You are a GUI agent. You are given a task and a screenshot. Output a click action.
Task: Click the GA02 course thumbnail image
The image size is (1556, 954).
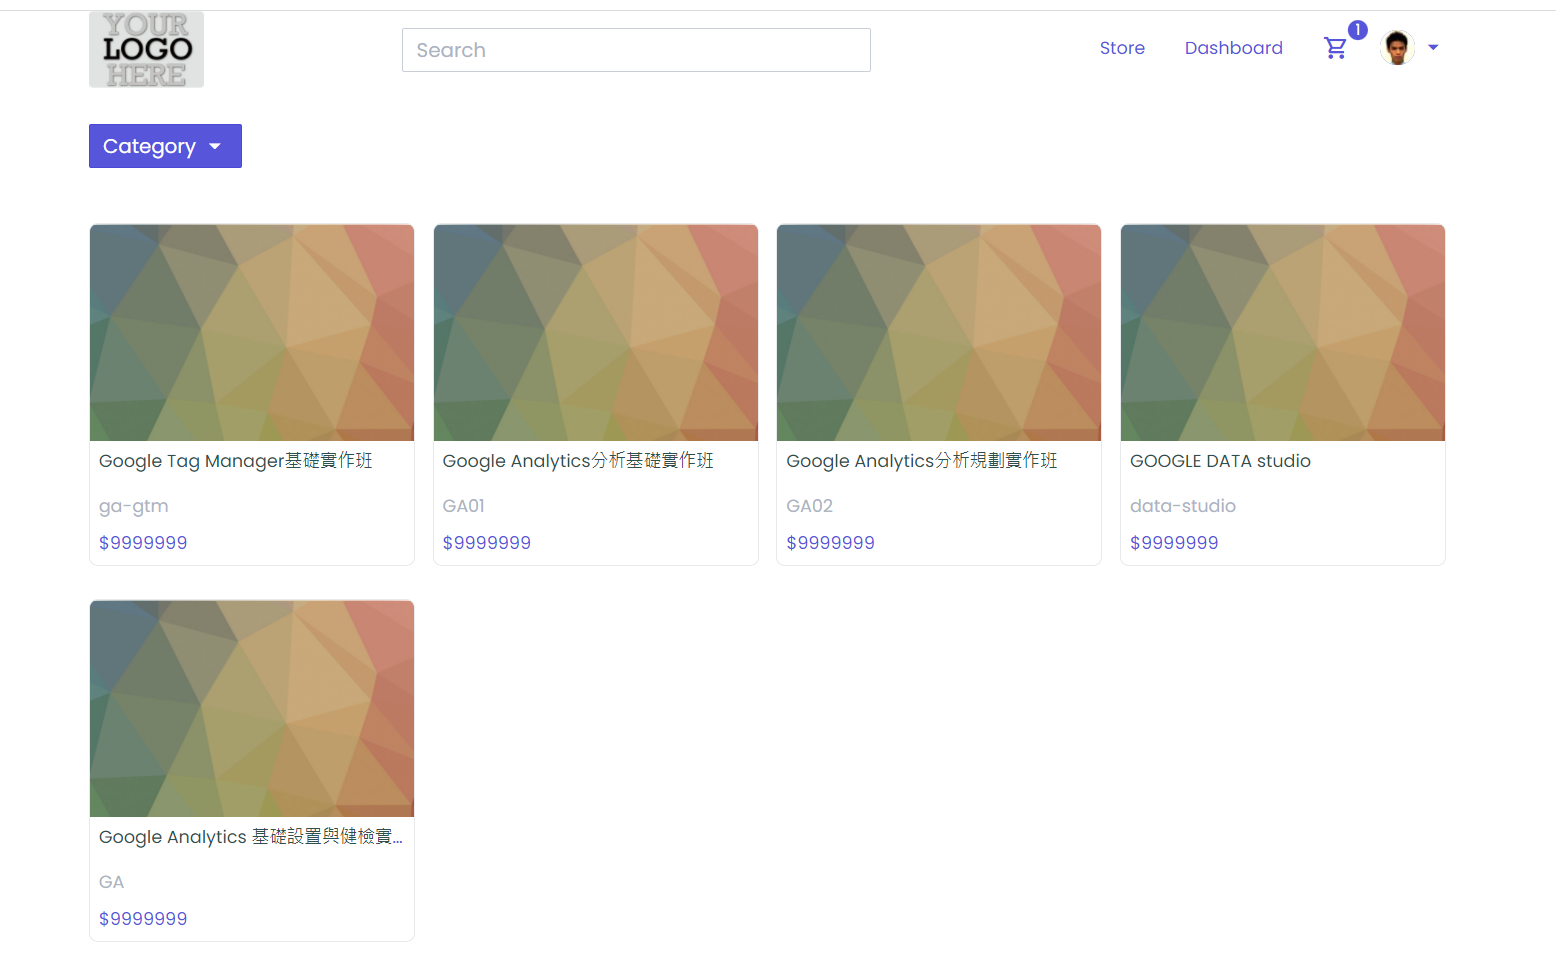(939, 333)
